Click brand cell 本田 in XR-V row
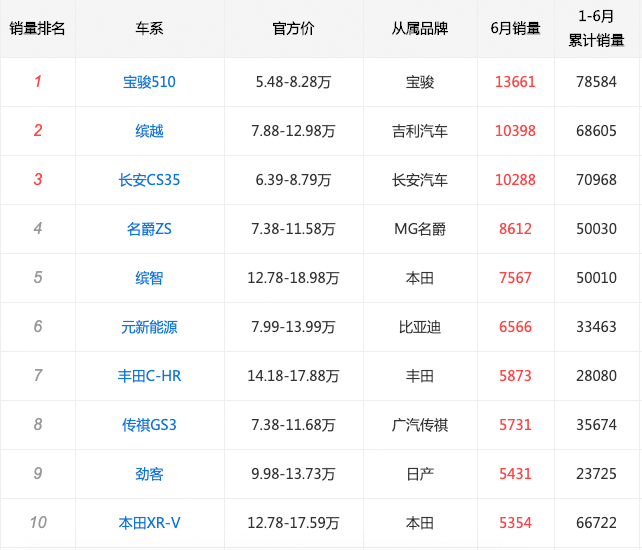Screen dimensions: 642x550 420,523
